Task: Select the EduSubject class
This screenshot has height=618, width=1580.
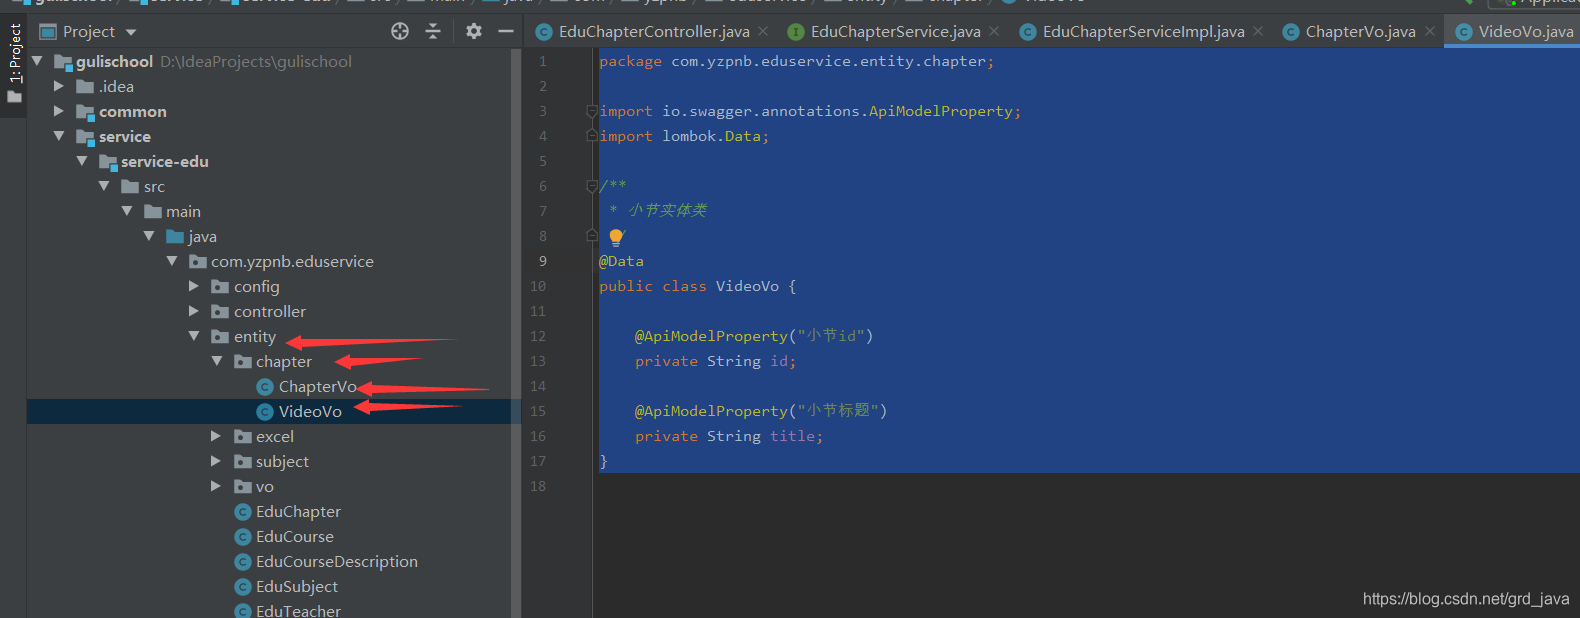Action: [297, 586]
